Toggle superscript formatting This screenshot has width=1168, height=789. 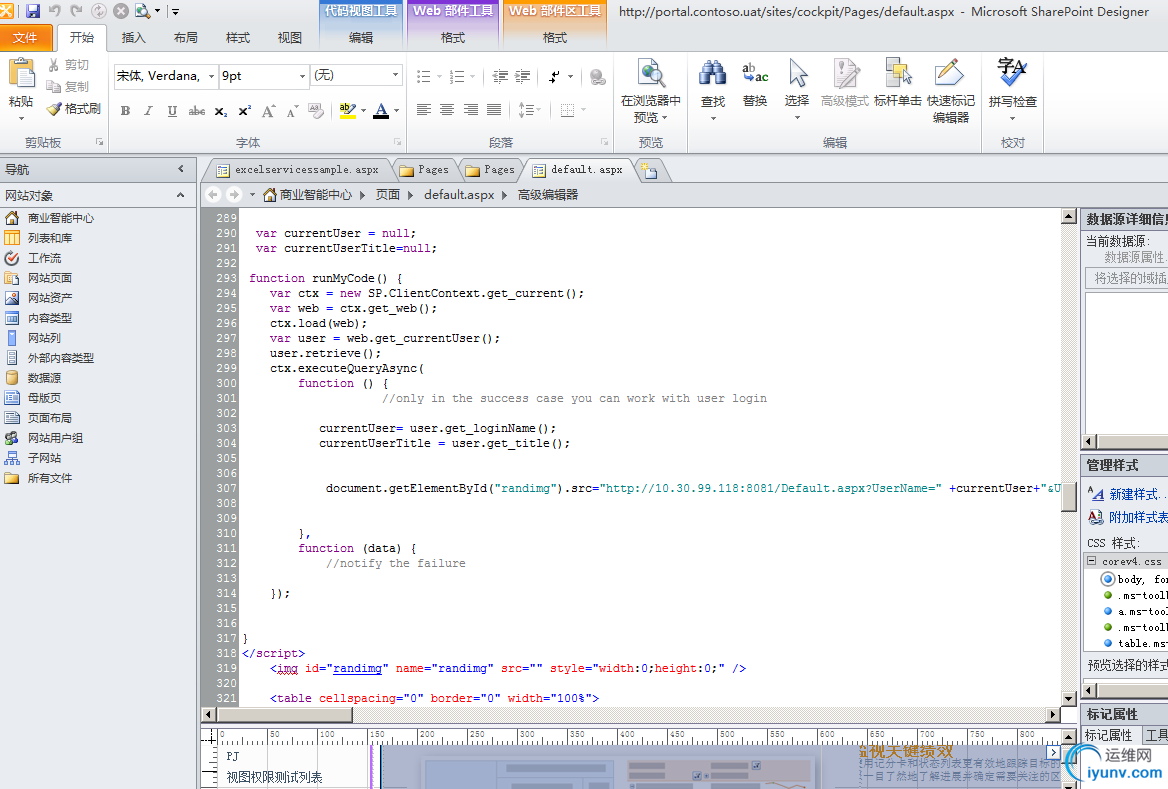(x=244, y=111)
